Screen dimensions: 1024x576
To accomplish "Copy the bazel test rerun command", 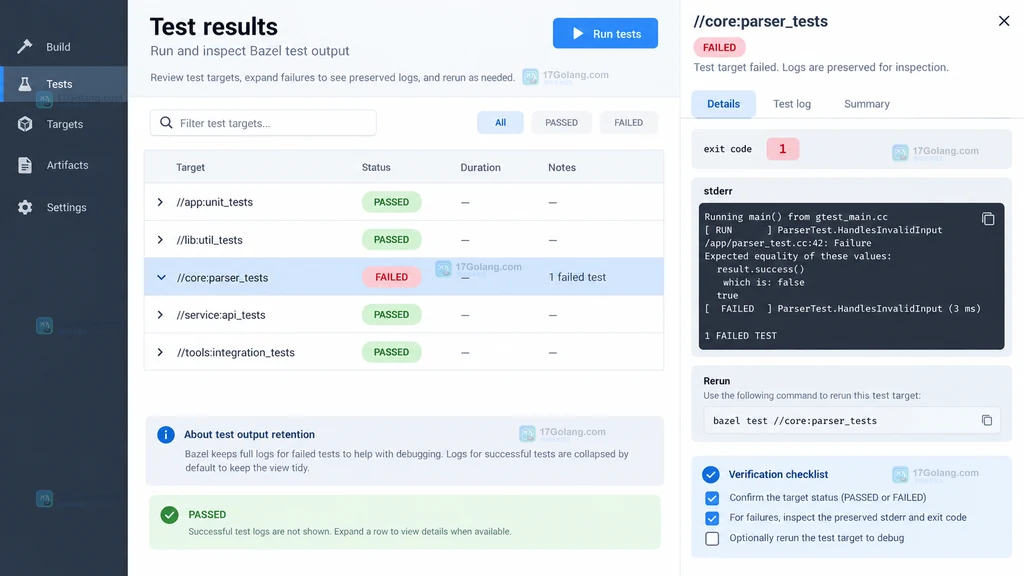I will tap(987, 421).
